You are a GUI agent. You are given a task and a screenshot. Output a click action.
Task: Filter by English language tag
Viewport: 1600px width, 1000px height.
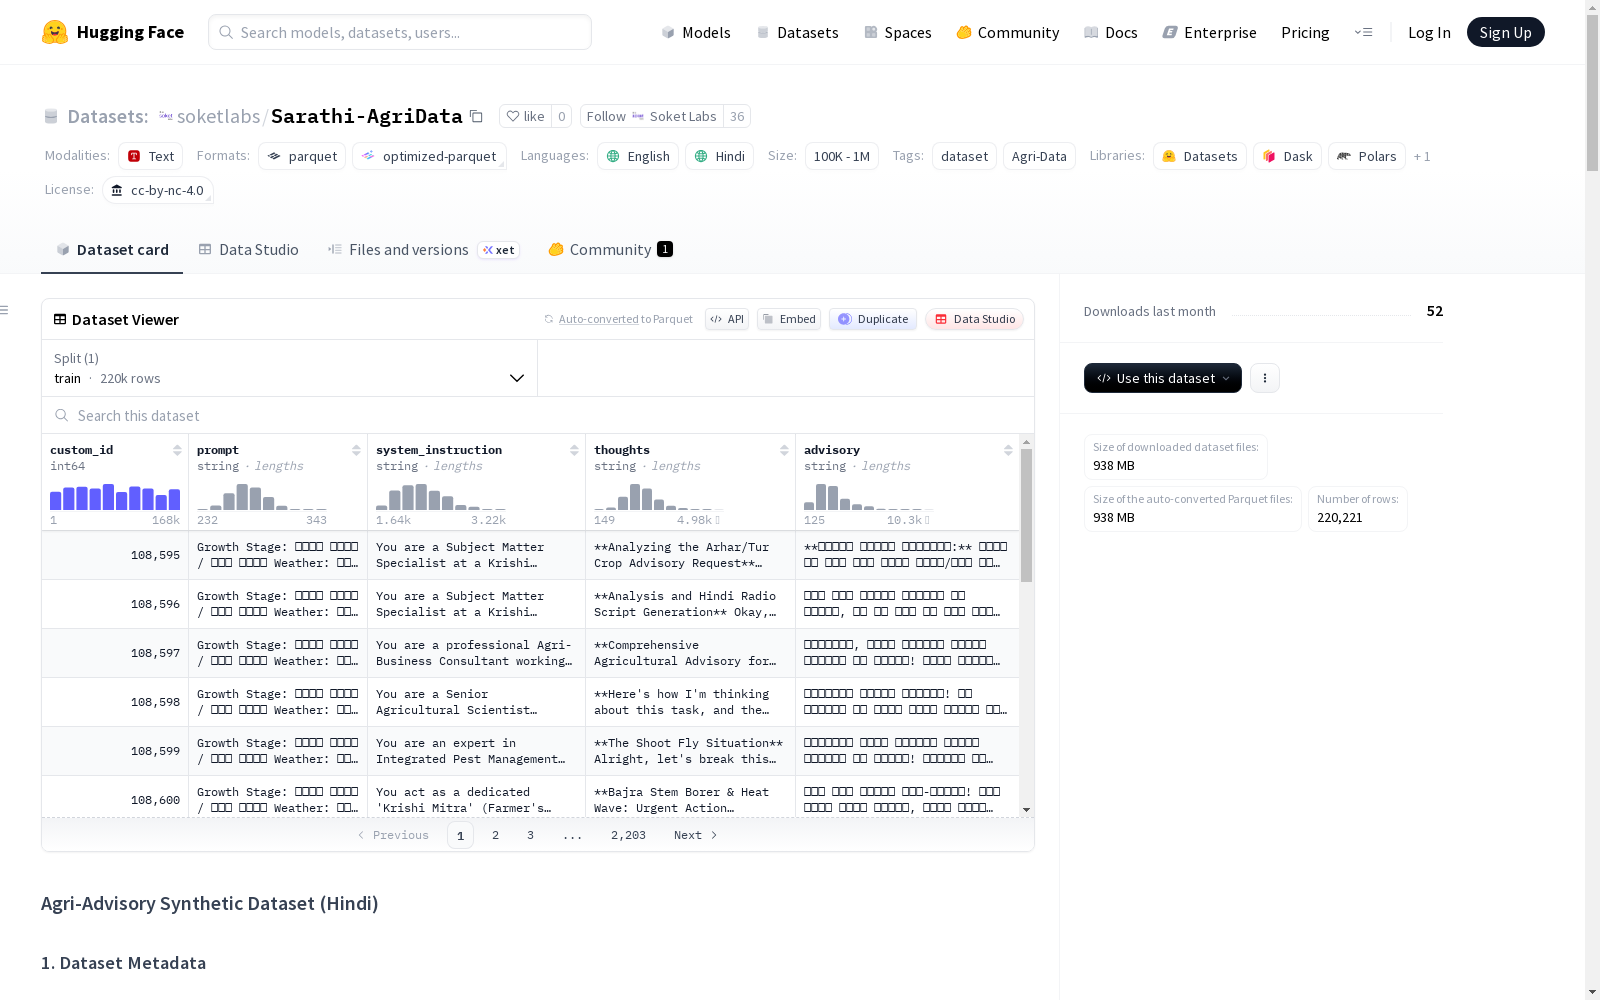click(638, 156)
